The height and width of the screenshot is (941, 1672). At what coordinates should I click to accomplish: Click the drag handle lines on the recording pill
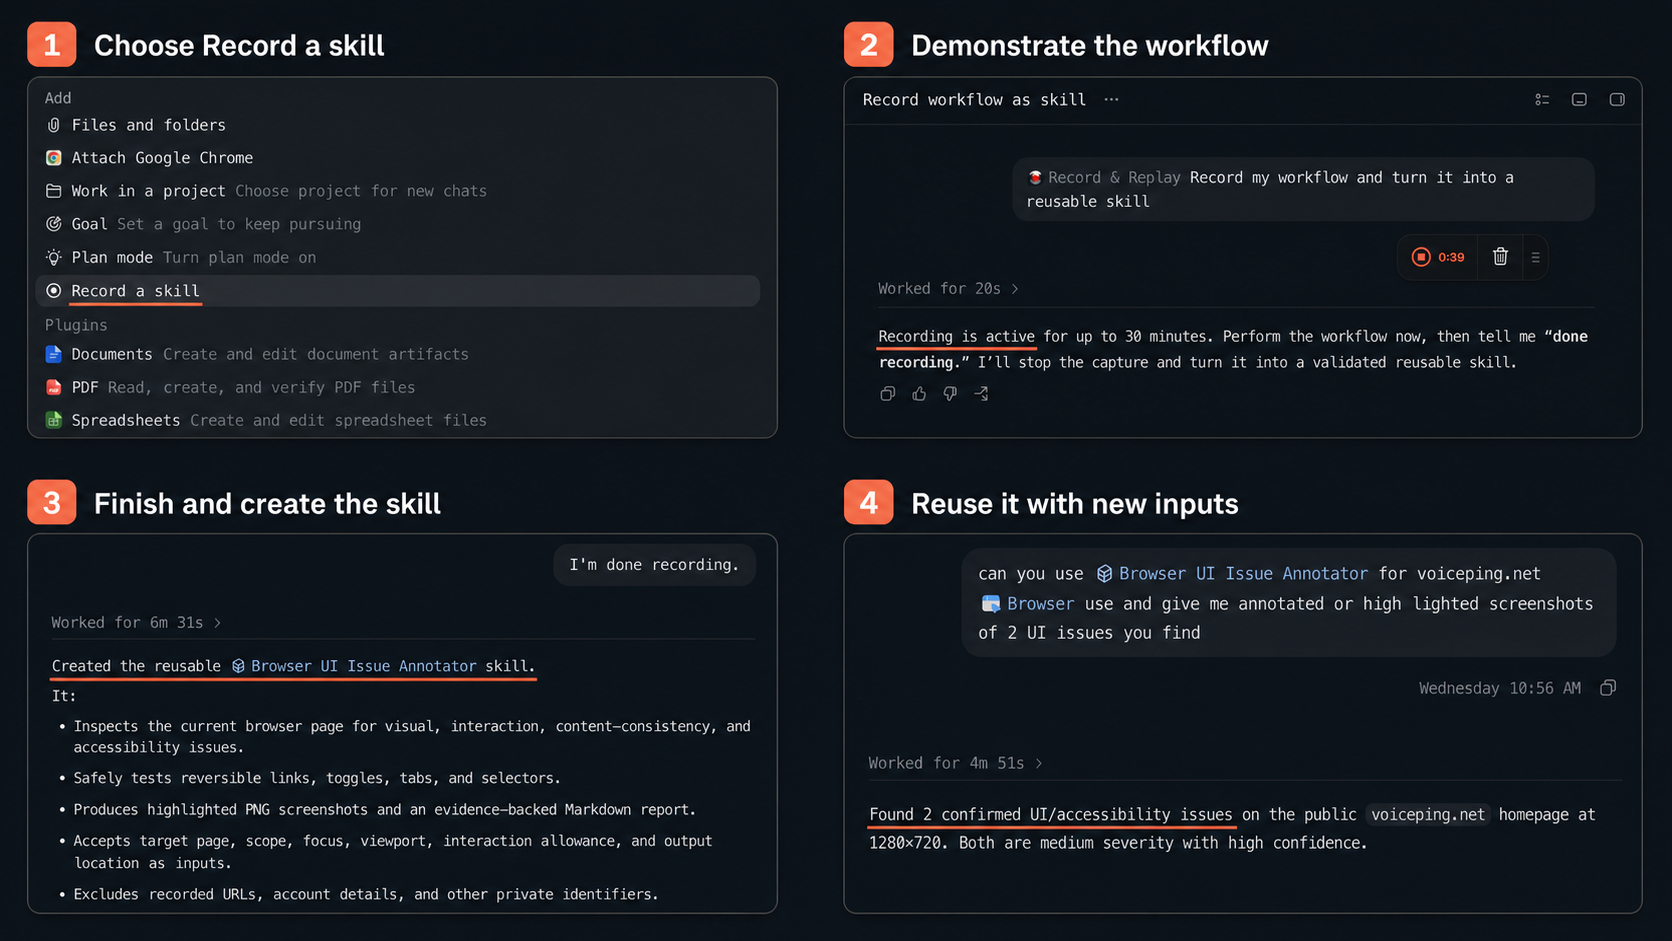tap(1535, 257)
